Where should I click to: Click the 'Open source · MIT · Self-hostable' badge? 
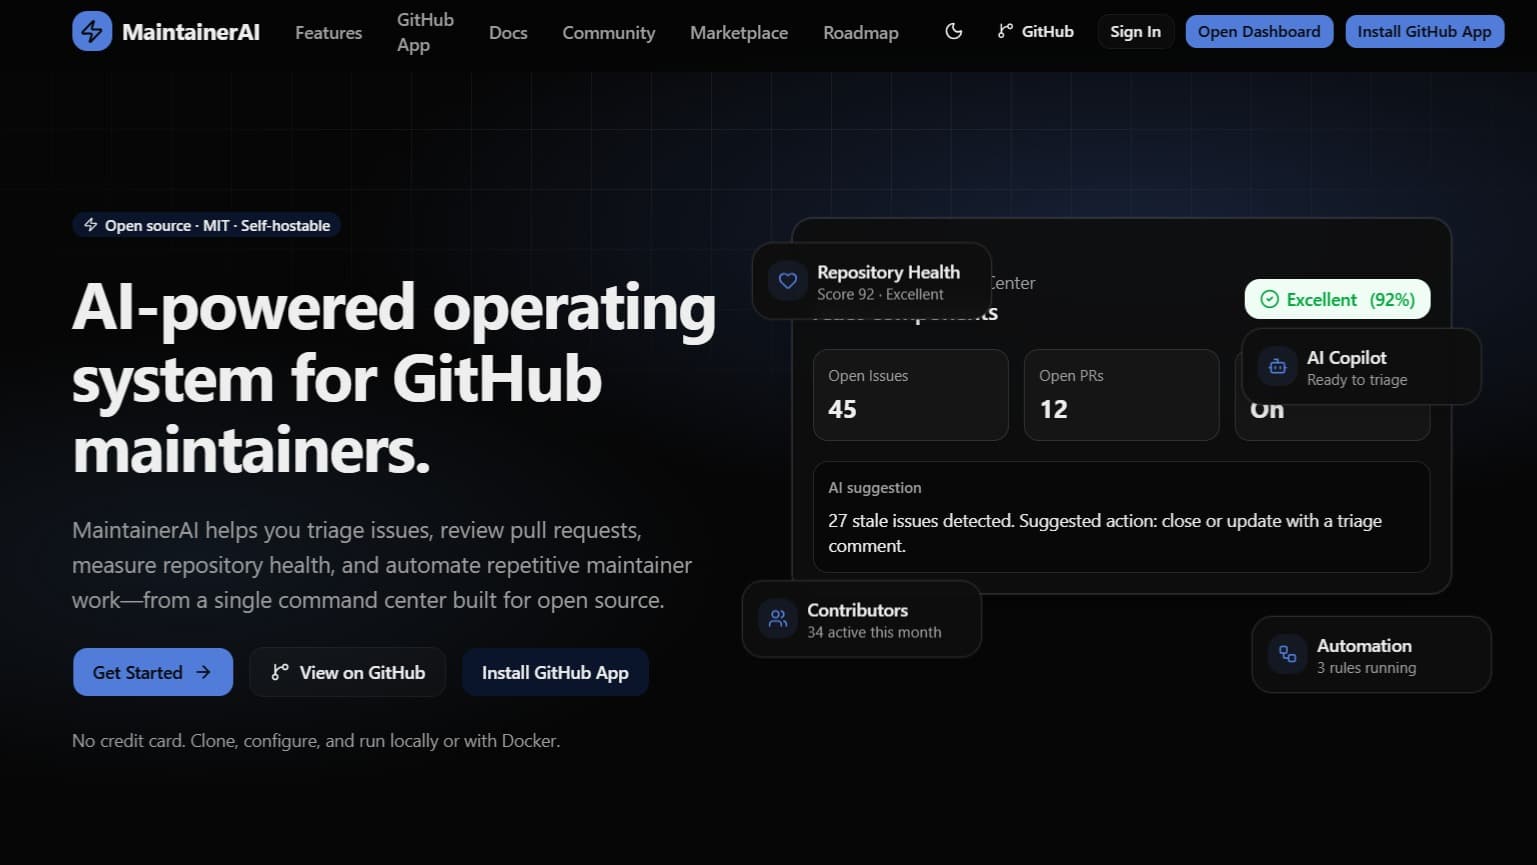tap(207, 225)
